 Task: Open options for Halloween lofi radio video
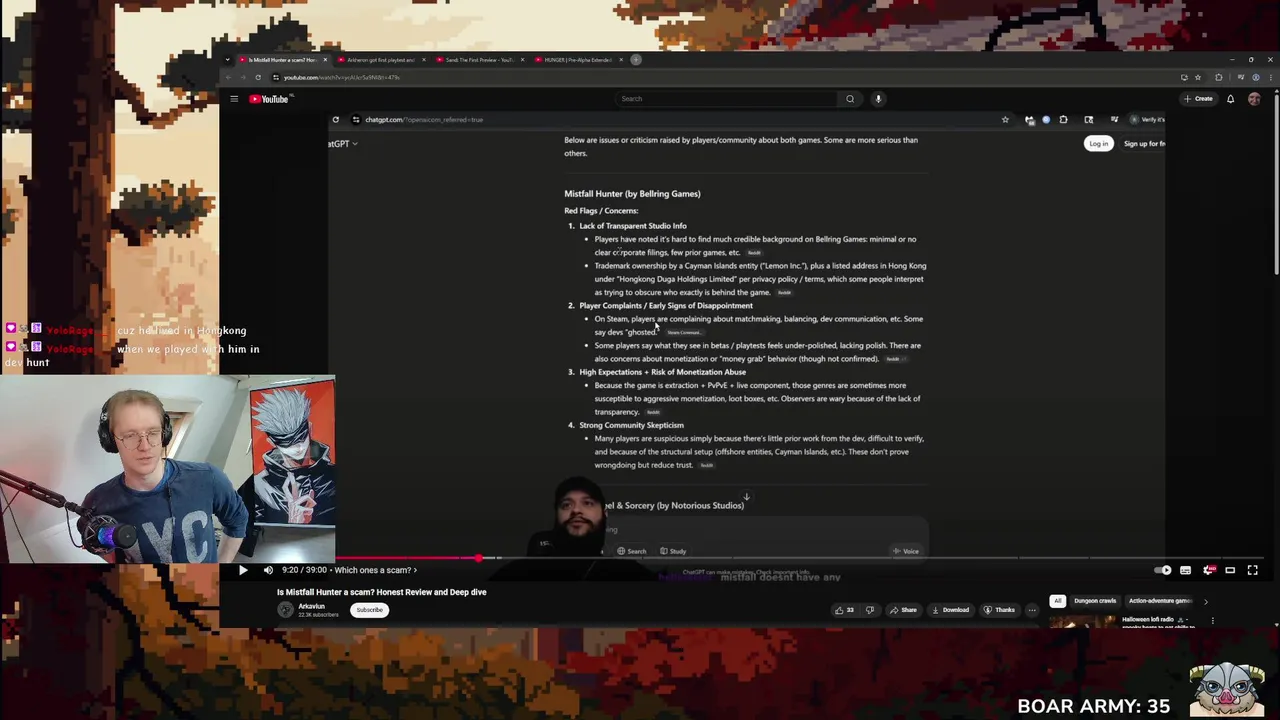[1212, 621]
